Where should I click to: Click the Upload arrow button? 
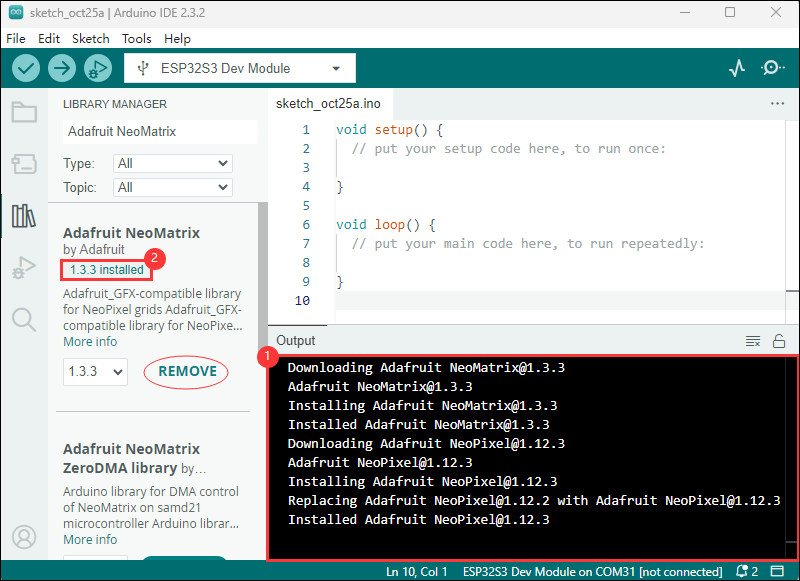pyautogui.click(x=62, y=68)
